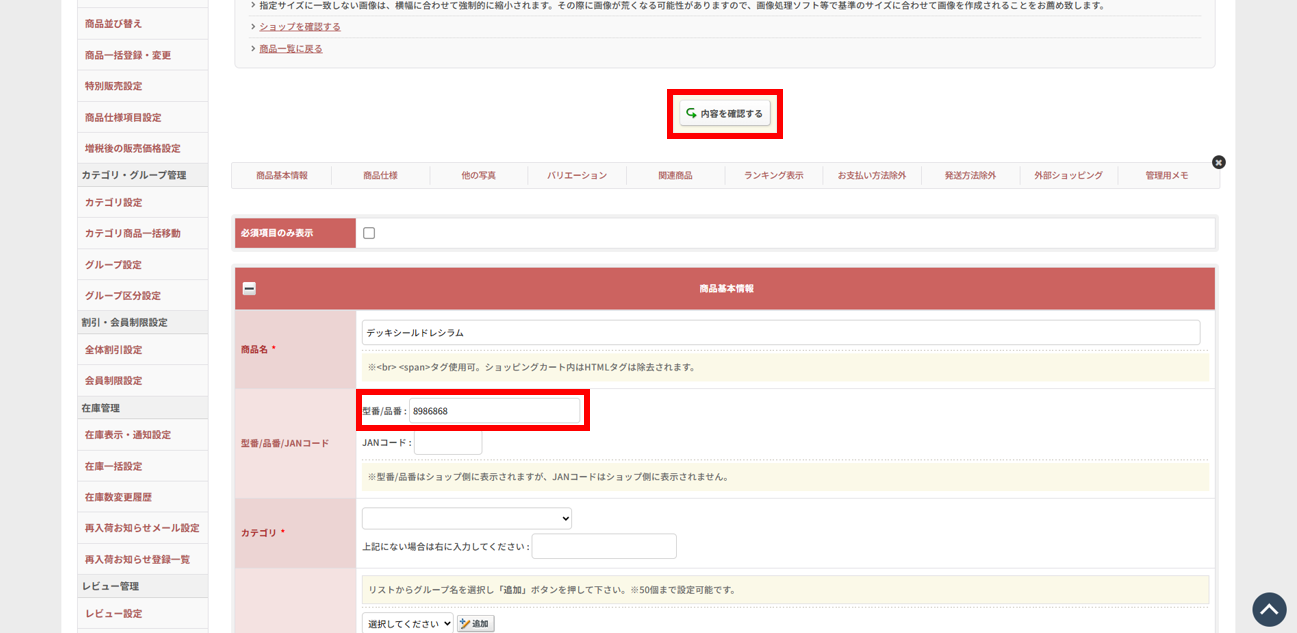1297x633 pixels.
Task: Select 全体割引設定 in the sidebar
Action: point(113,350)
